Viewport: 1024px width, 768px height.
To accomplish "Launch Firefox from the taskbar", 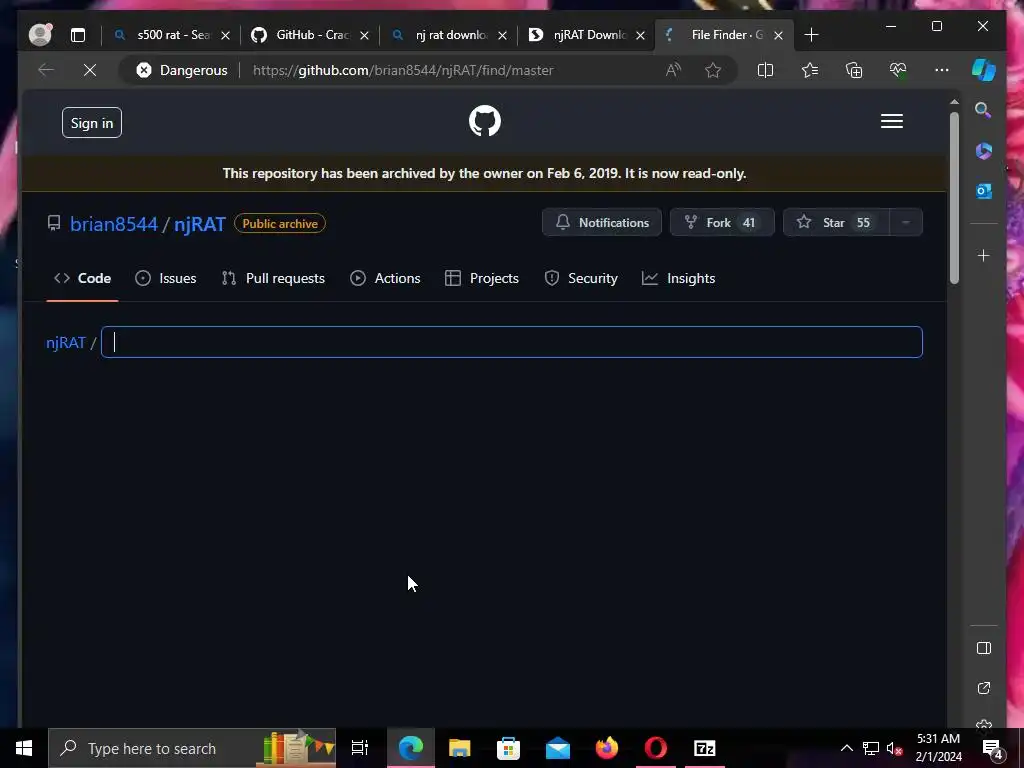I will tap(607, 748).
